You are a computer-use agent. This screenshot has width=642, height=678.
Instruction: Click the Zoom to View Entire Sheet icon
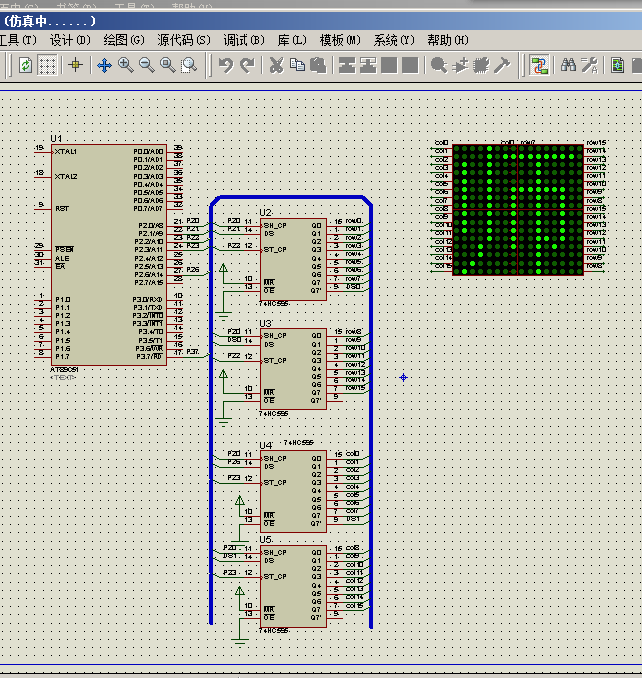pos(168,65)
